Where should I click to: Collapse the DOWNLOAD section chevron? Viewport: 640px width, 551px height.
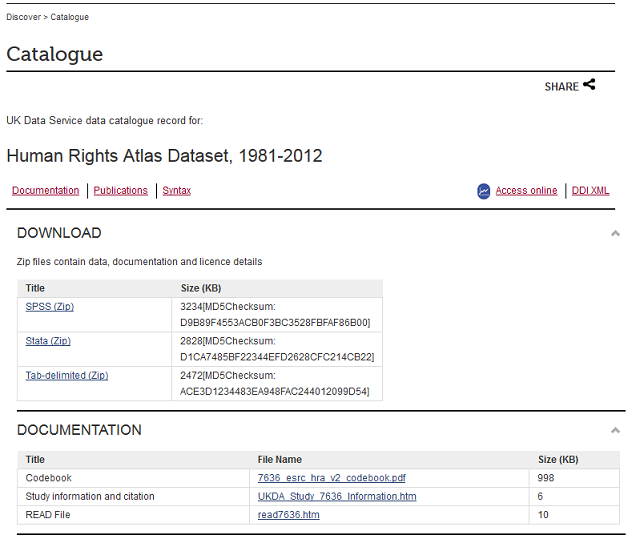tap(615, 233)
